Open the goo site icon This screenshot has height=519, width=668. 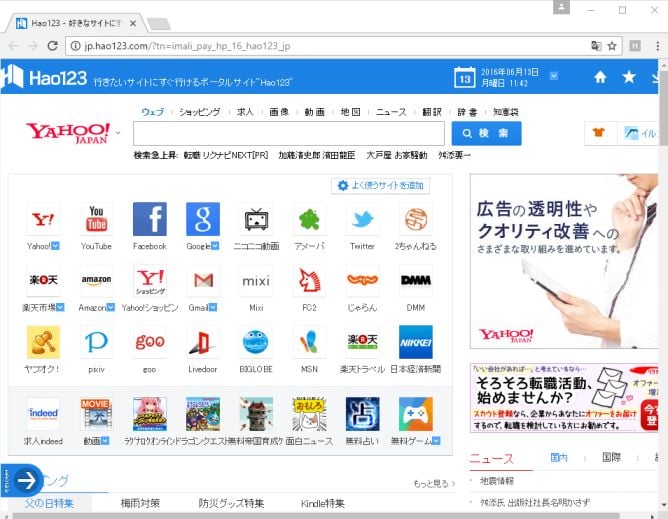click(150, 342)
